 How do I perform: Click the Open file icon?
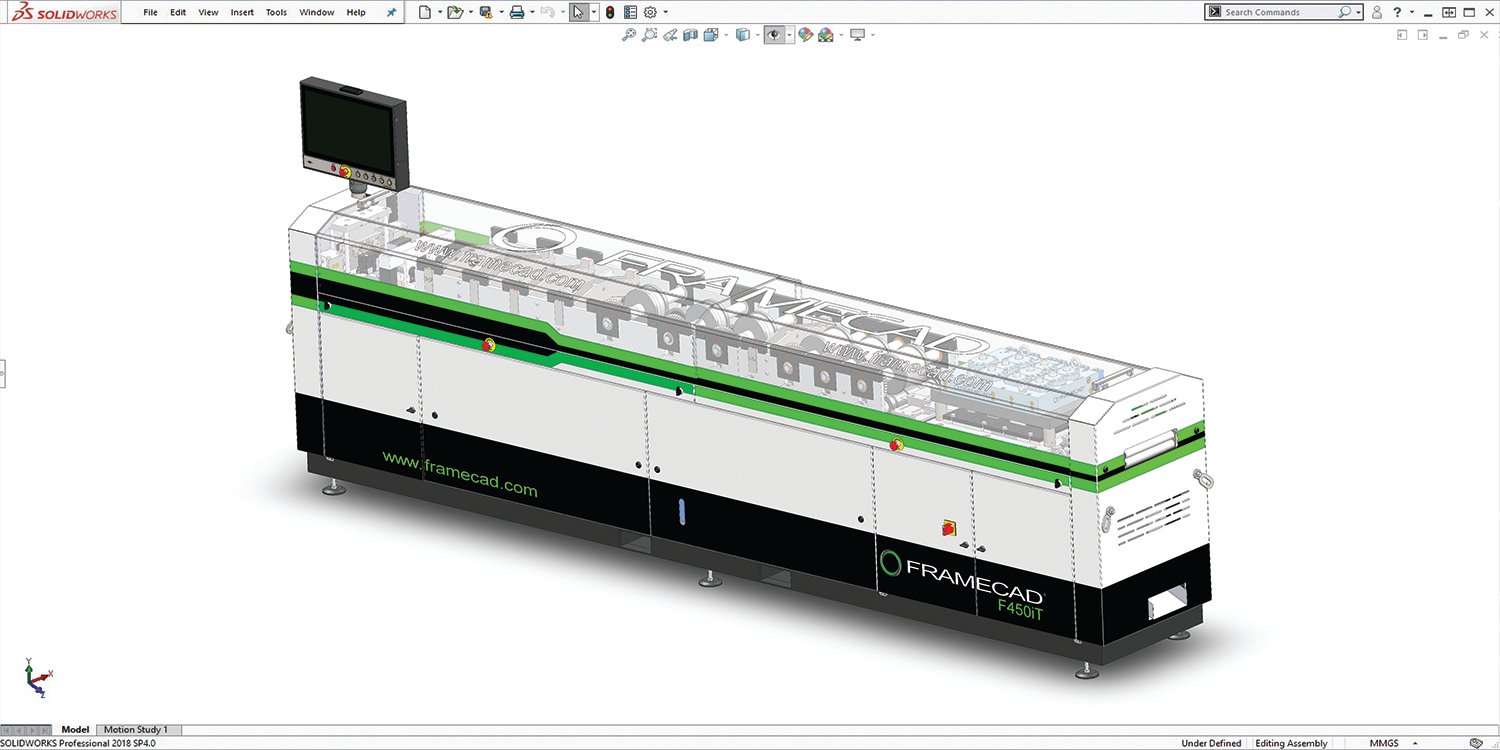coord(455,12)
